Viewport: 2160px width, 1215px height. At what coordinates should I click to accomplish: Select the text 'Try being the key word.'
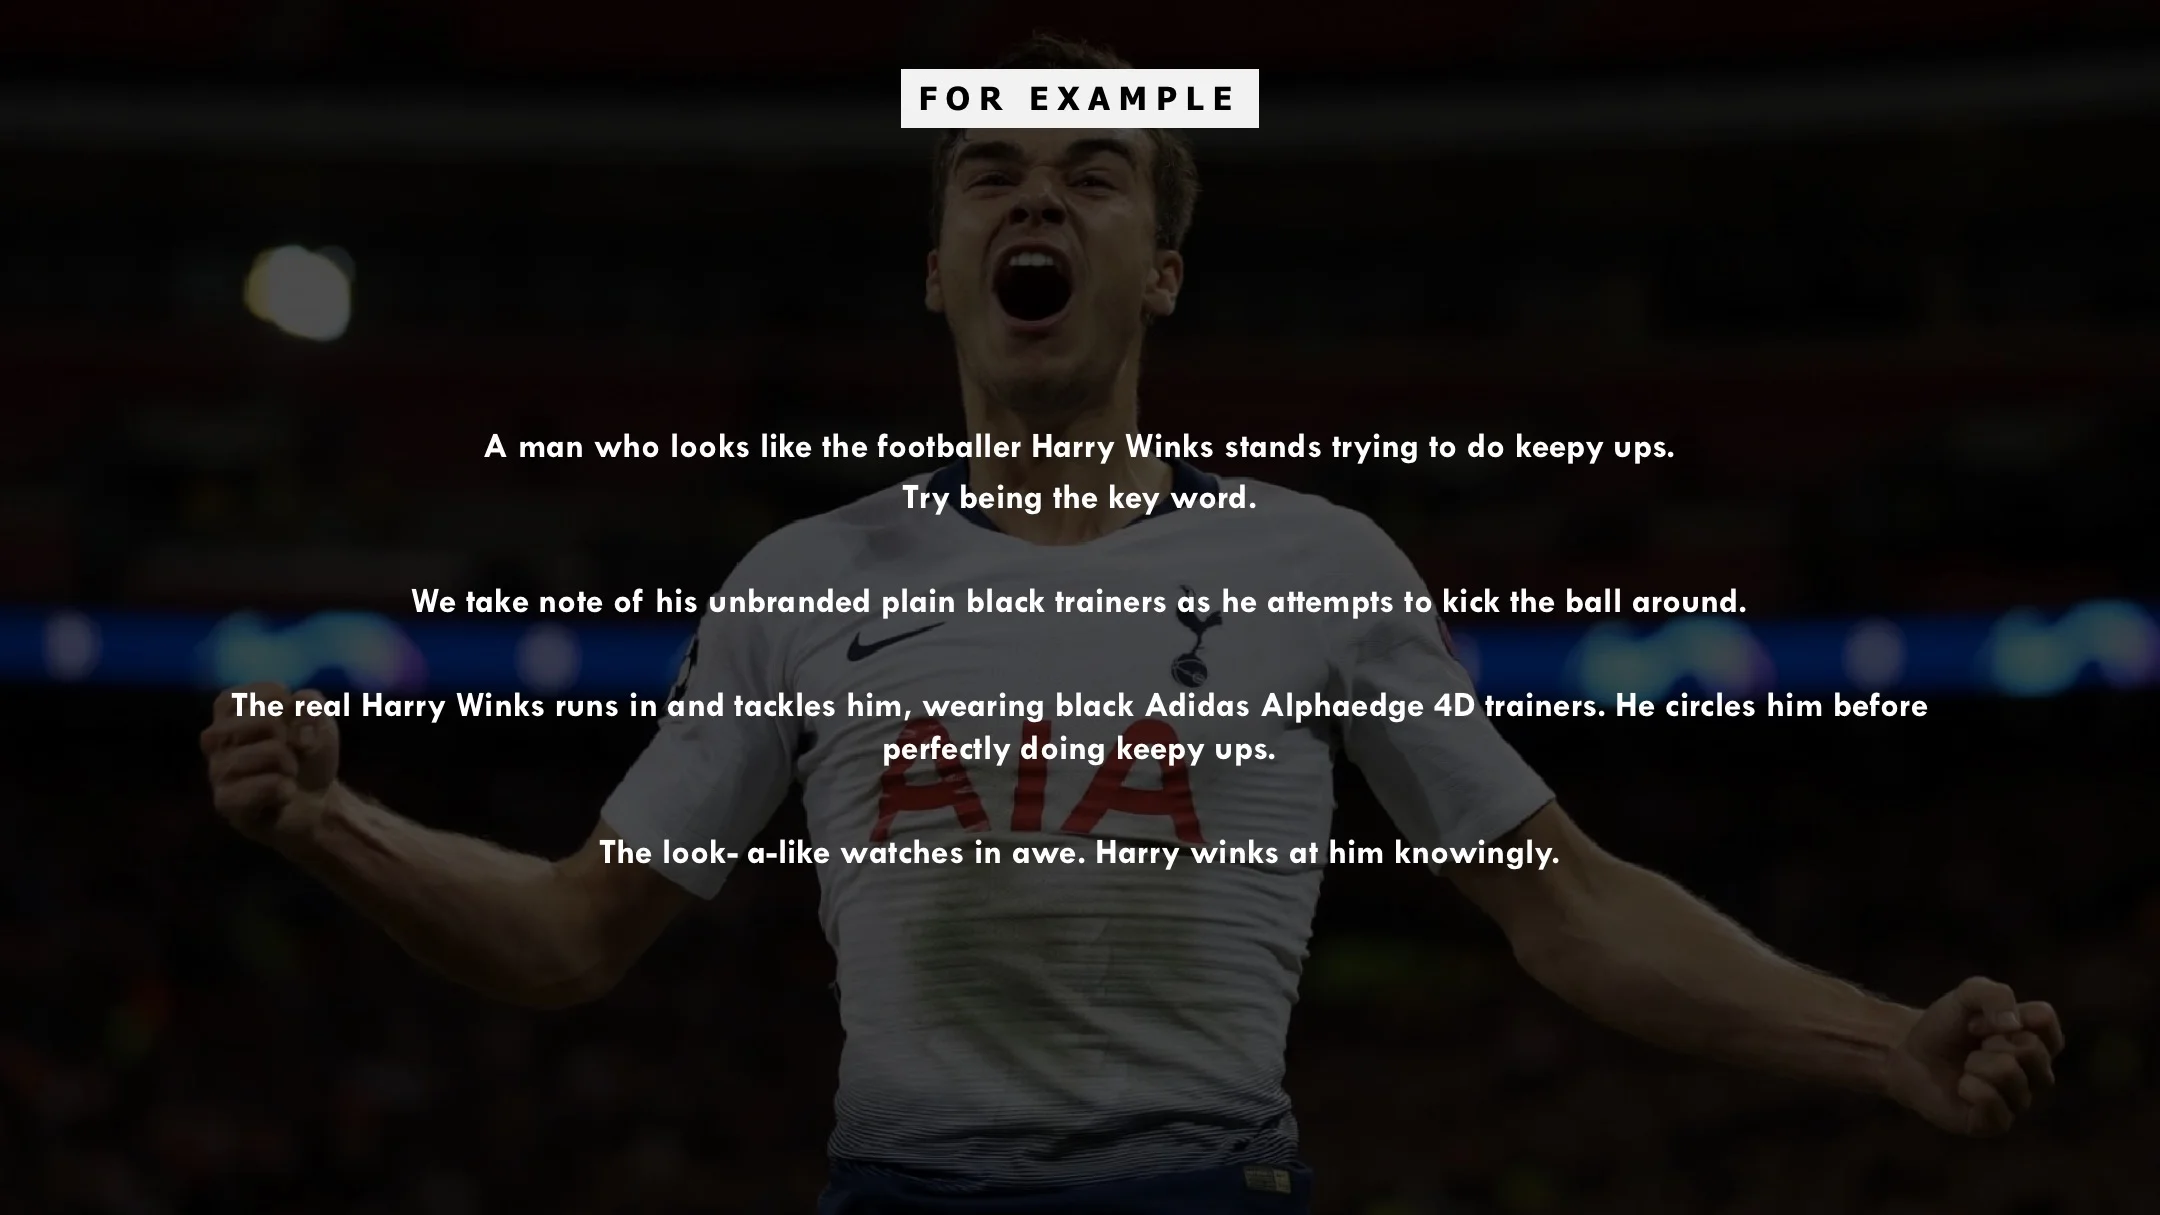coord(1079,497)
